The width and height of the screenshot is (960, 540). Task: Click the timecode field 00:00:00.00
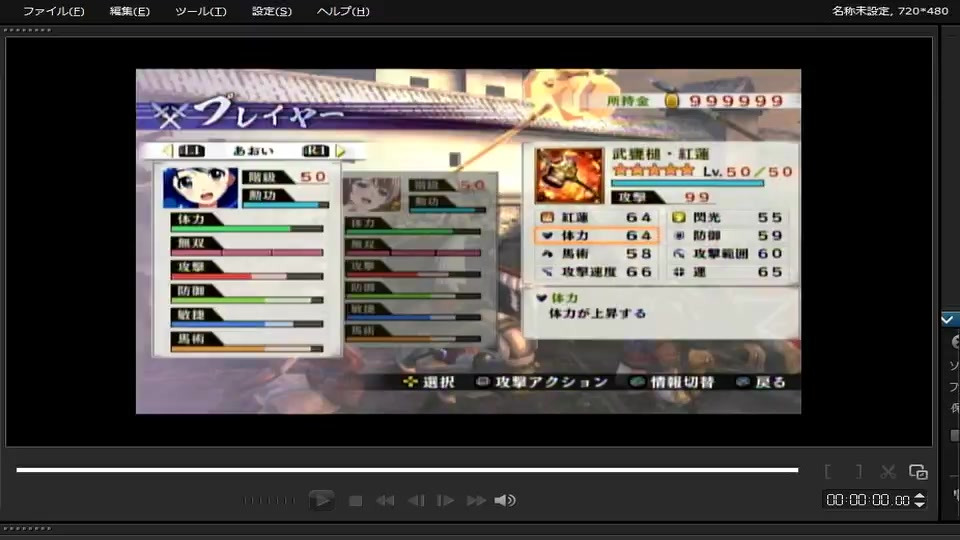pos(868,500)
